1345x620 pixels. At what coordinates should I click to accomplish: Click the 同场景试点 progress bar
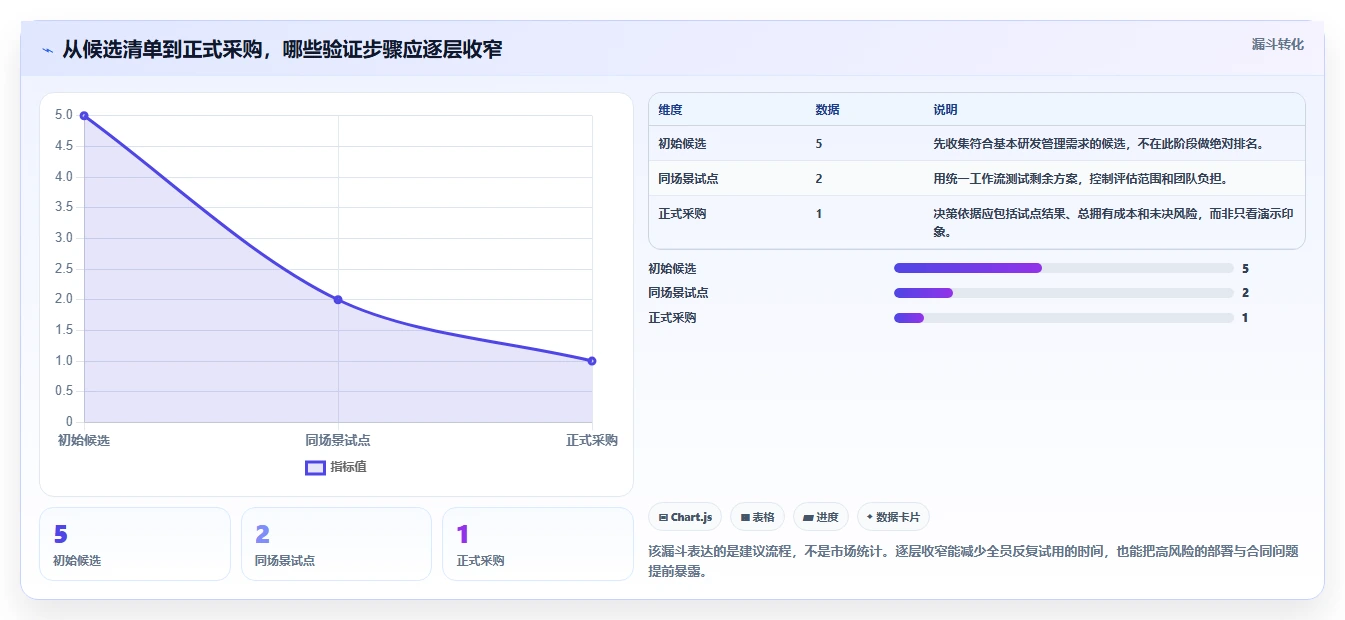pyautogui.click(x=1063, y=293)
